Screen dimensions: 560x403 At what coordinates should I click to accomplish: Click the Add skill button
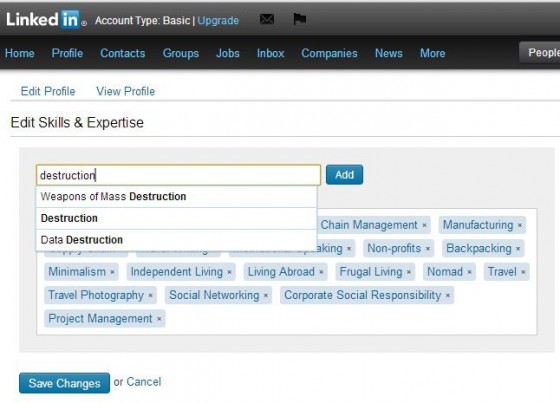(344, 175)
